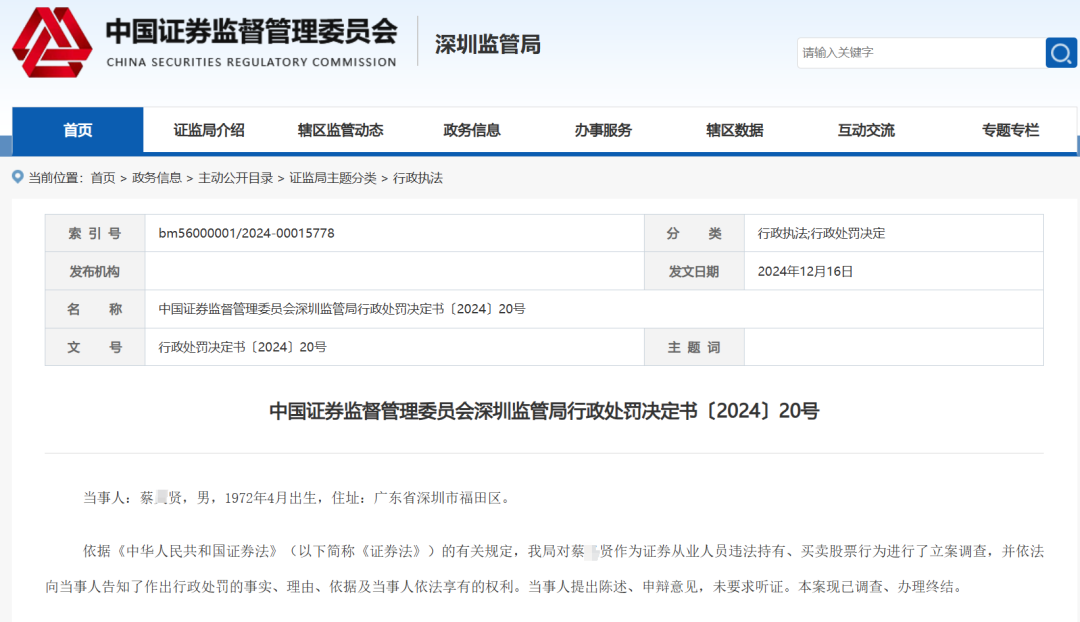Viewport: 1080px width, 622px height.
Task: Click the 中国证券监督管理委员会 site title
Action: 251,33
